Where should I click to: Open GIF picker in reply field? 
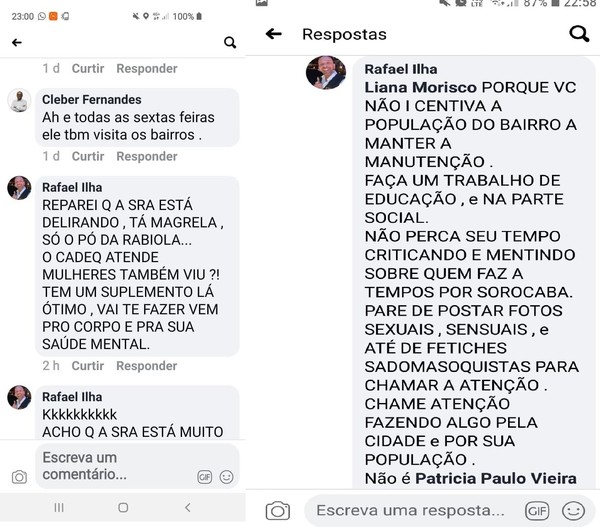[x=537, y=510]
